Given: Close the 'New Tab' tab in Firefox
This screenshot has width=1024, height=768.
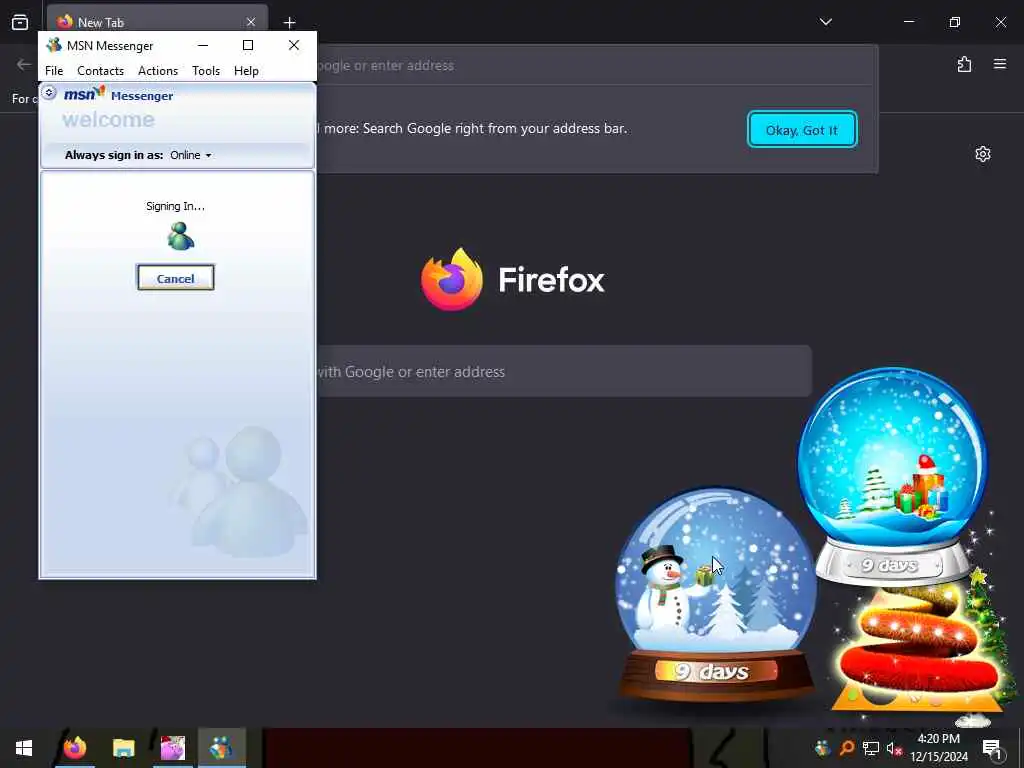Looking at the screenshot, I should 251,22.
